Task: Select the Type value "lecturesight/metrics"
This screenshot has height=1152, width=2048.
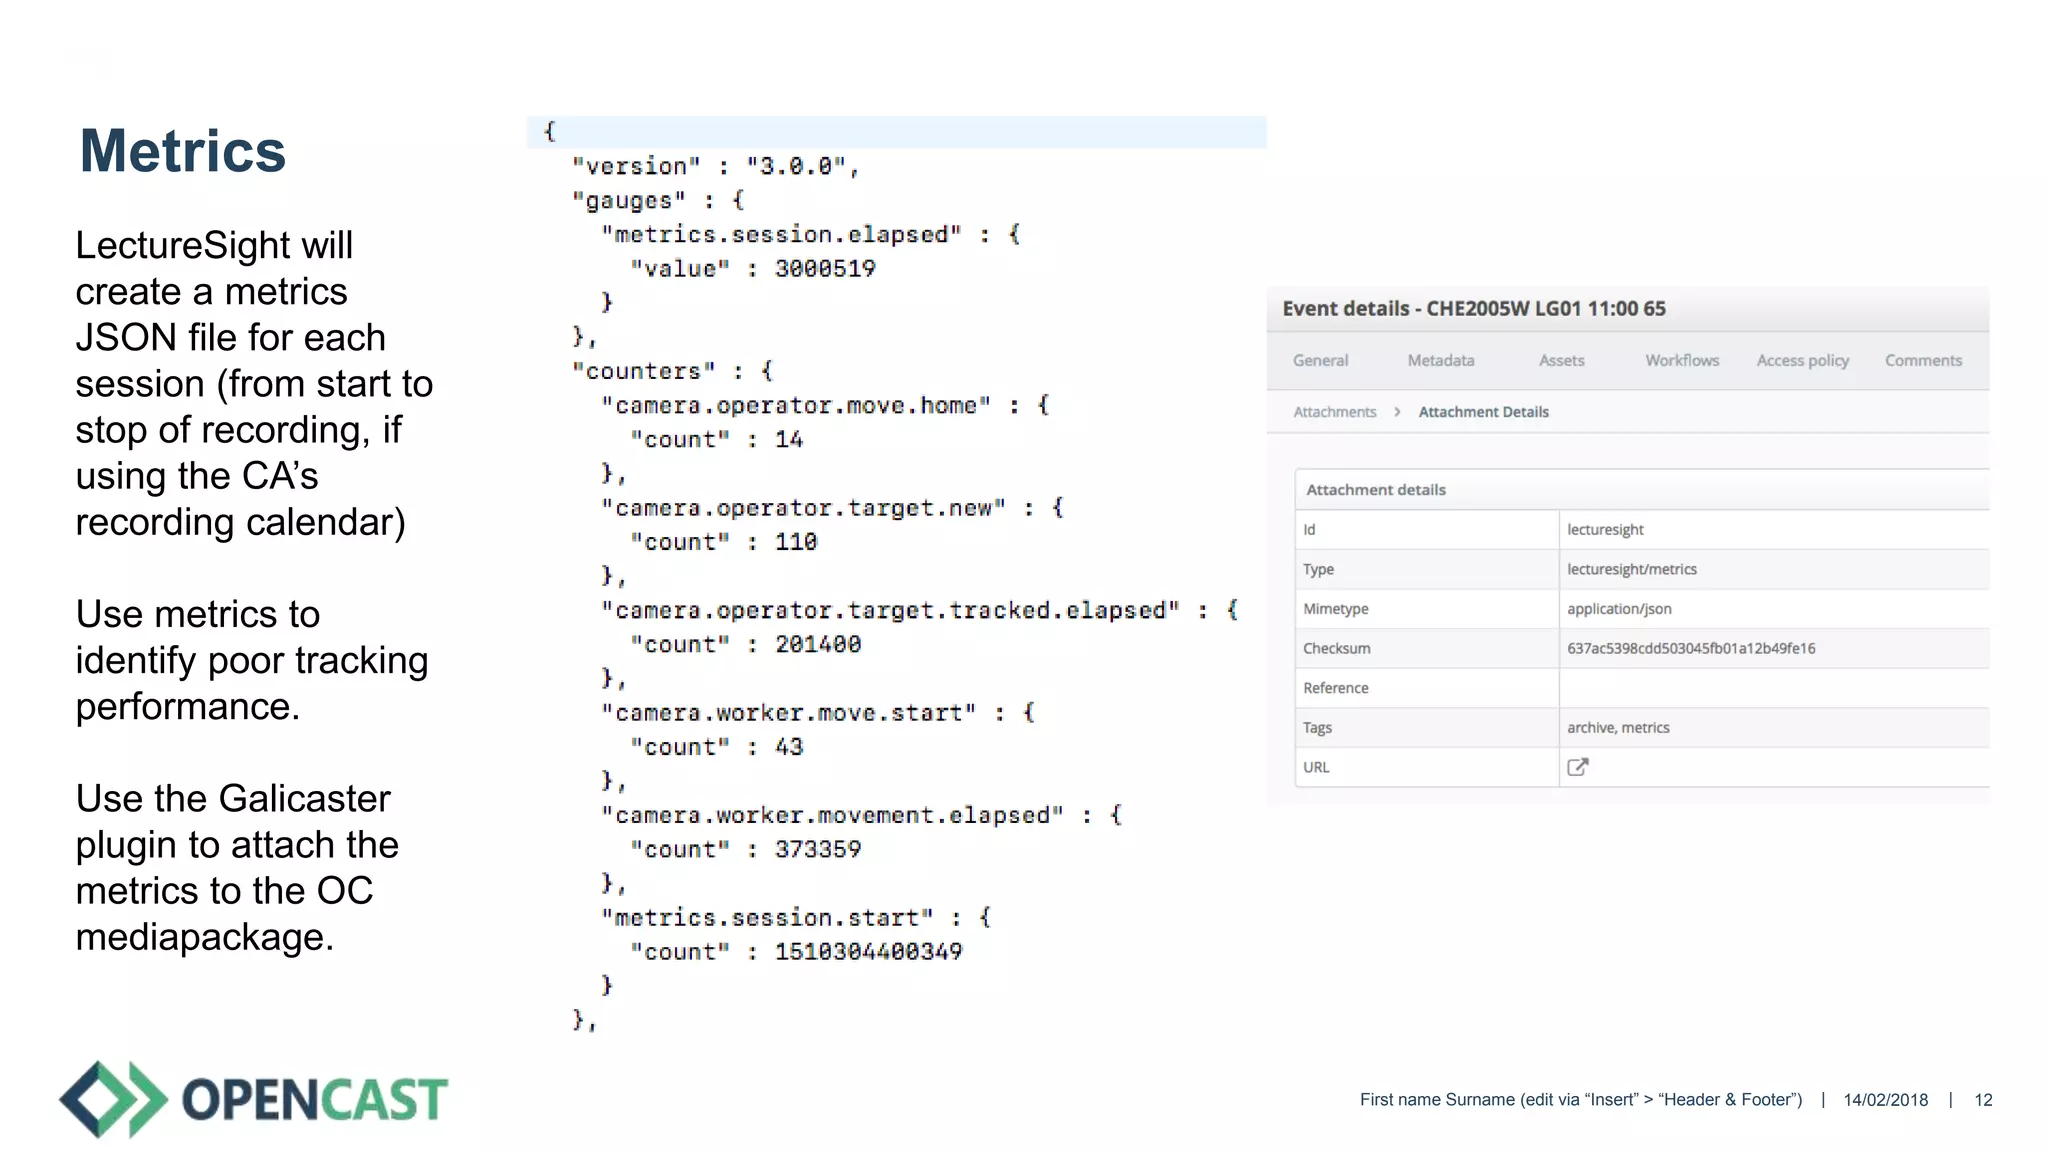Action: (x=1632, y=569)
